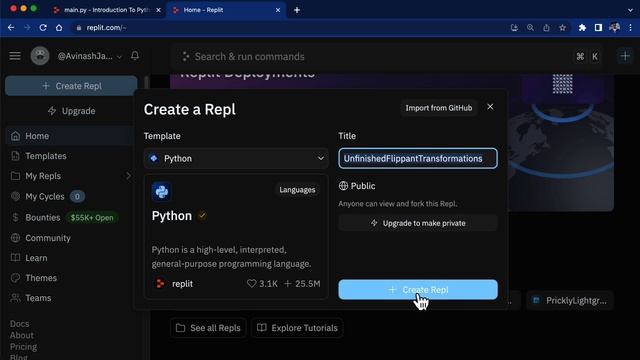Screen dimensions: 640x360
Task: Click the Public globe icon
Action: click(343, 186)
